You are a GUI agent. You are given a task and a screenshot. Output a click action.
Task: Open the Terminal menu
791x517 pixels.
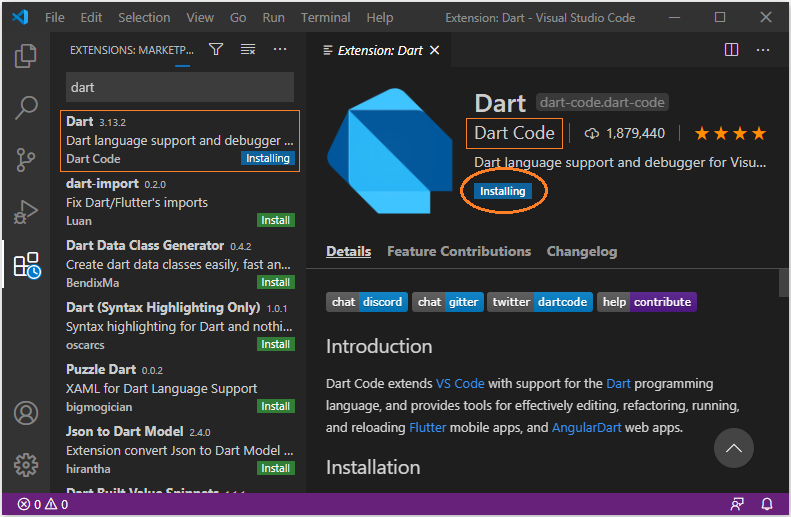coord(325,18)
